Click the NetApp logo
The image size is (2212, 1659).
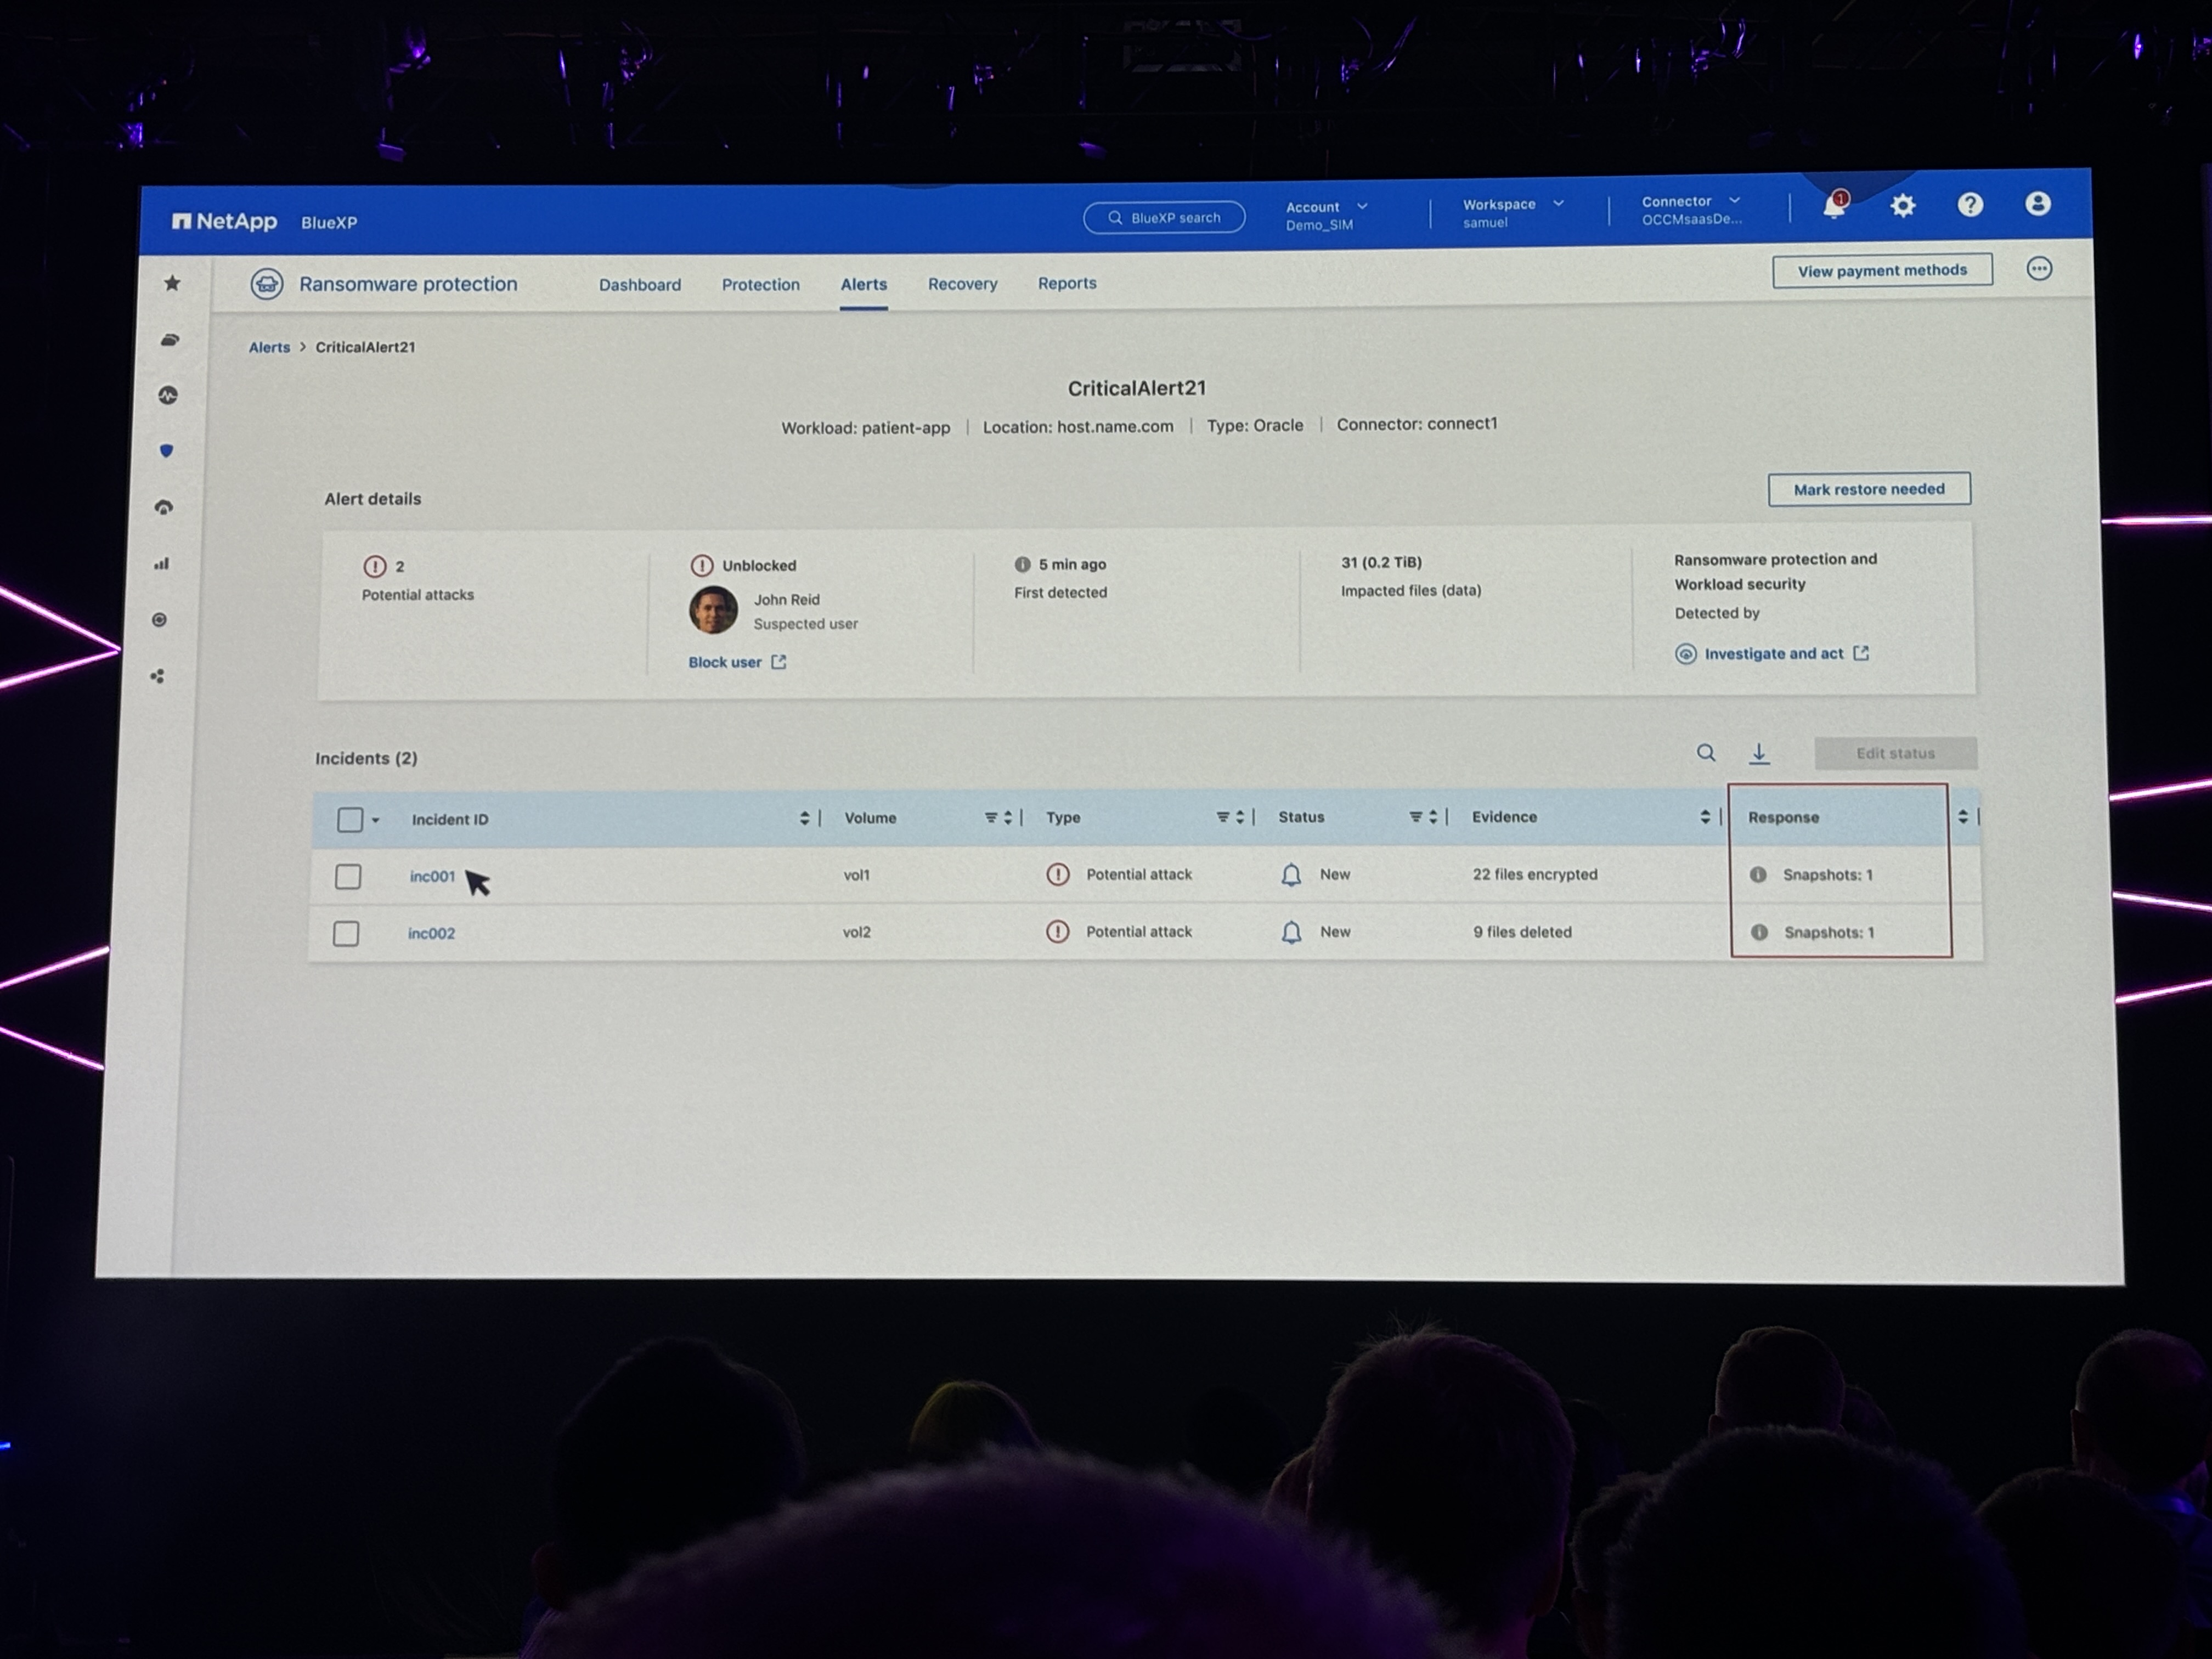click(x=224, y=221)
